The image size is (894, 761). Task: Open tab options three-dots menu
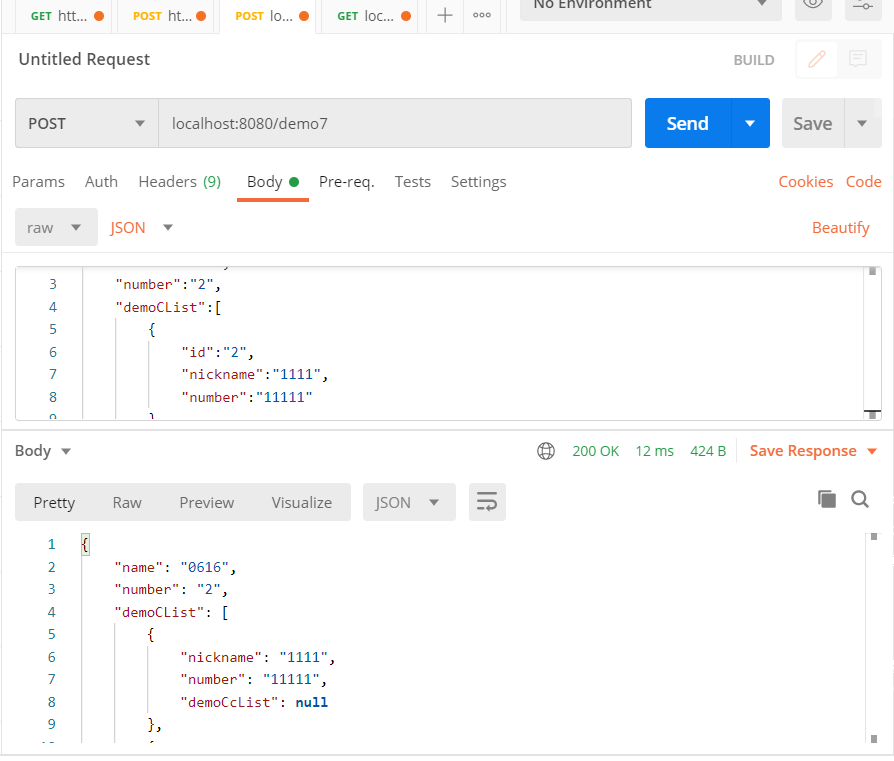click(x=482, y=15)
